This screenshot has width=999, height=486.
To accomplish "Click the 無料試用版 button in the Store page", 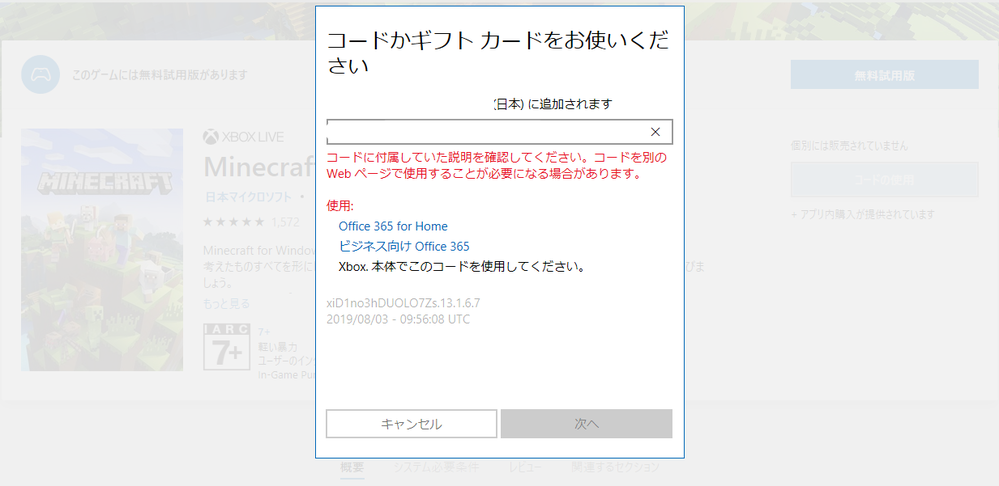I will coord(884,75).
